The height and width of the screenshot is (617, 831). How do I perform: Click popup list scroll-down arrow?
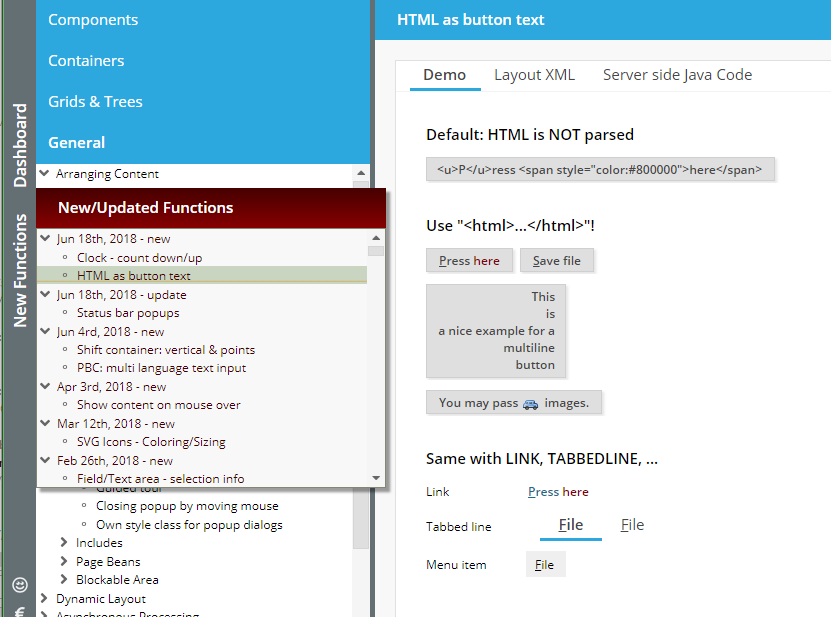pyautogui.click(x=376, y=478)
